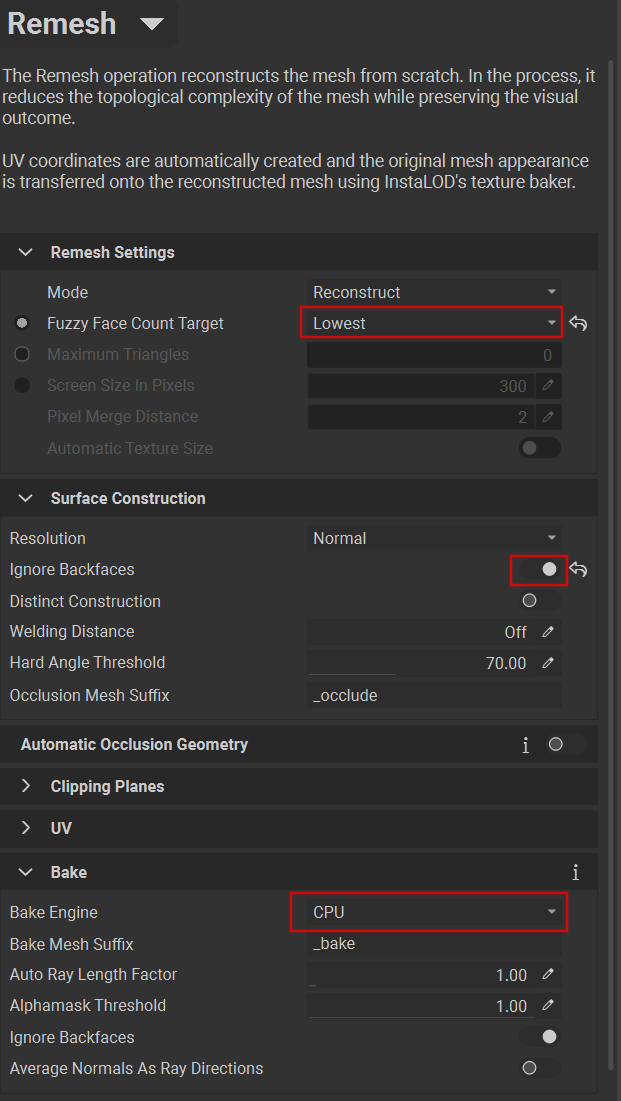Image resolution: width=621 pixels, height=1101 pixels.
Task: Enable Automatic Occlusion Geometry toggle
Action: tap(566, 745)
